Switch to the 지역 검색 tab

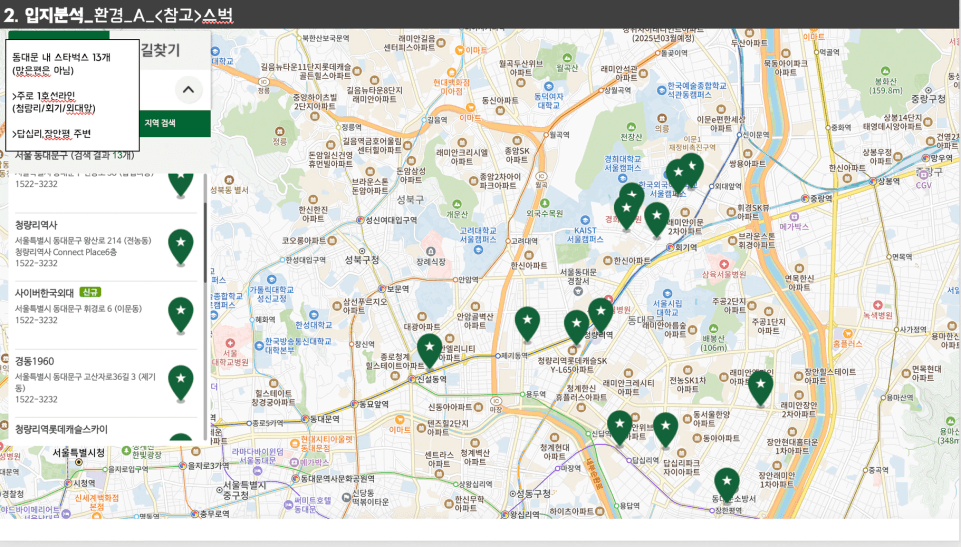[160, 123]
